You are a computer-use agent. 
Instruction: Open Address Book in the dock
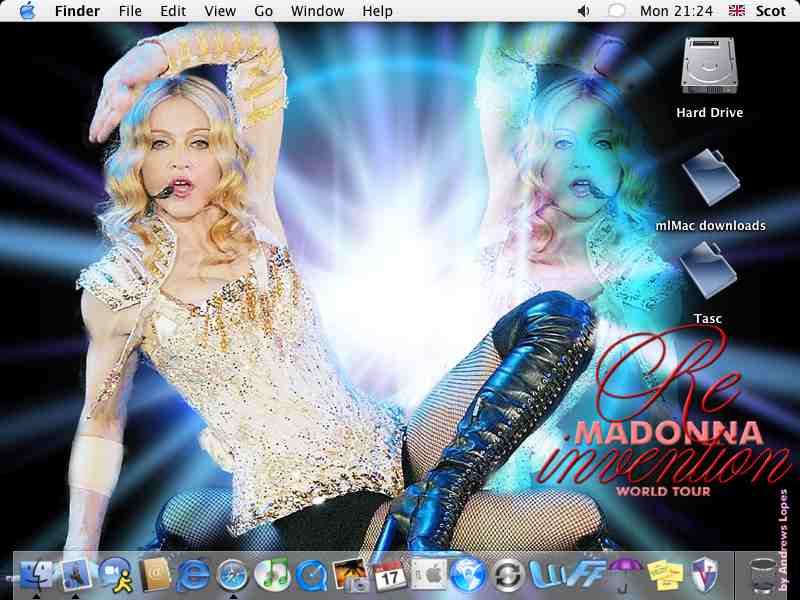pyautogui.click(x=155, y=575)
